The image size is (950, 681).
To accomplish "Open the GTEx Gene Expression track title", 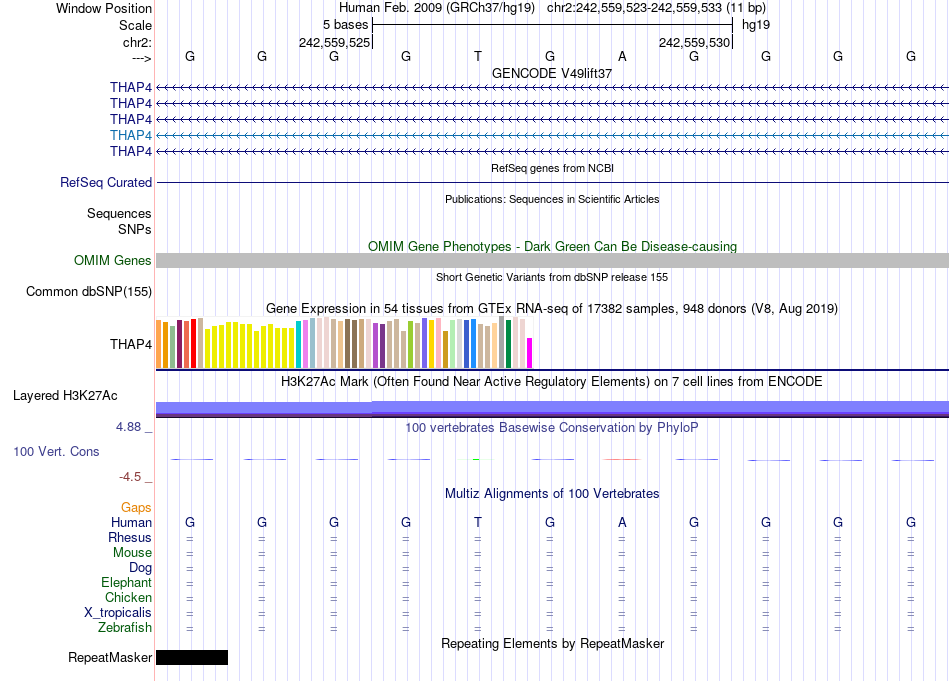I will click(552, 308).
